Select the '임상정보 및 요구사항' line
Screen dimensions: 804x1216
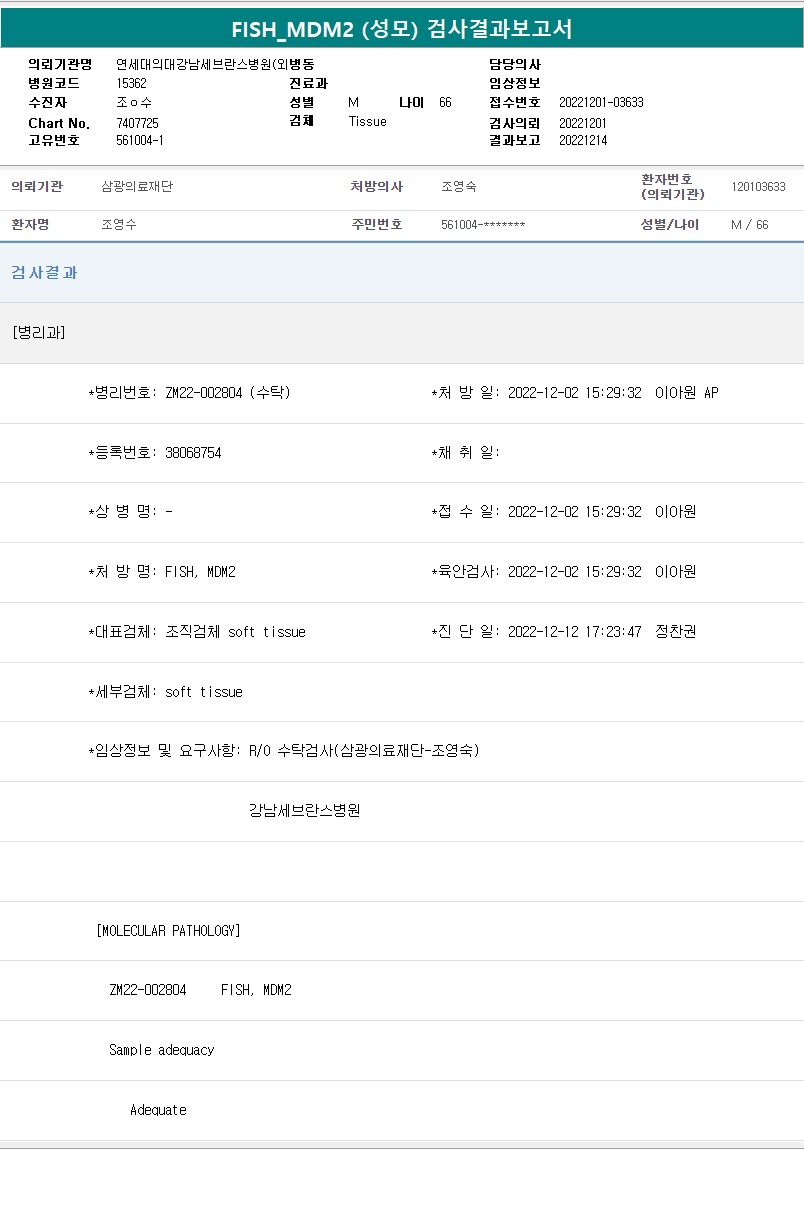(x=284, y=750)
